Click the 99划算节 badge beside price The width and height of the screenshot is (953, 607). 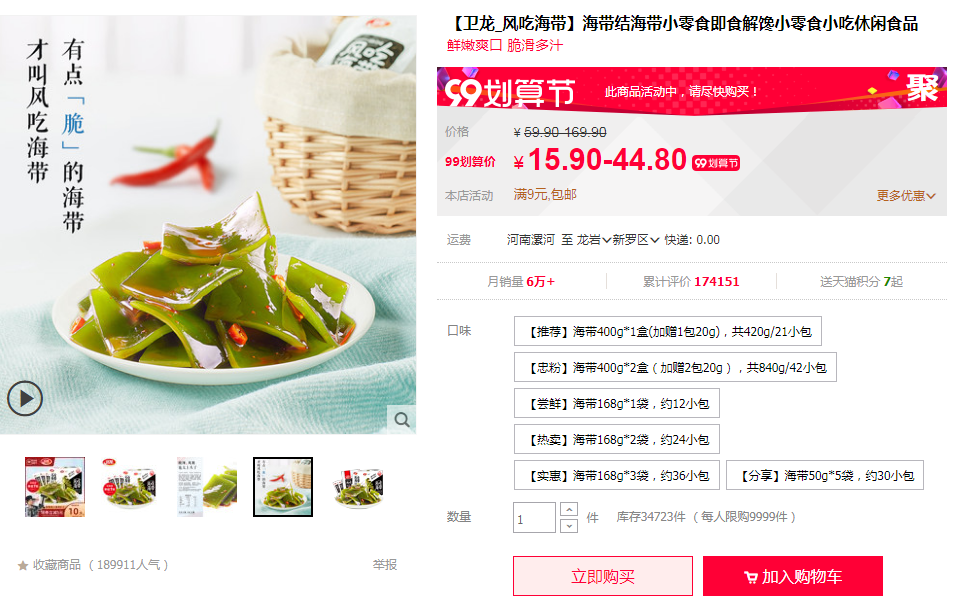716,163
